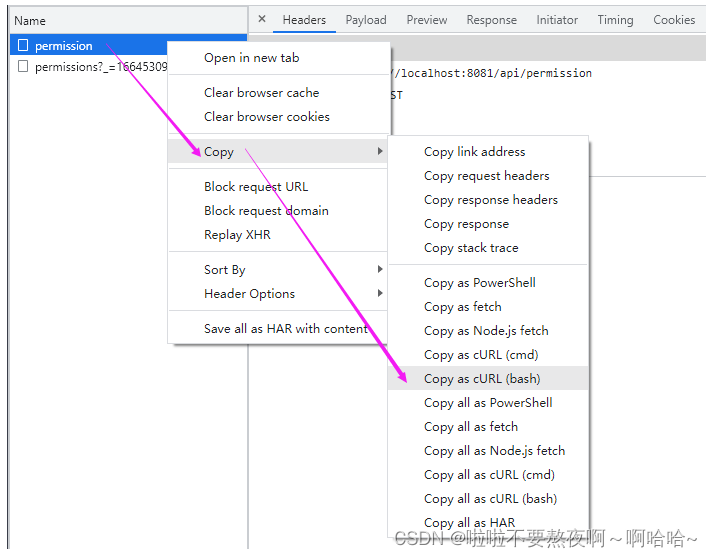
Task: Choose Copy as cURL (bash)
Action: [488, 379]
